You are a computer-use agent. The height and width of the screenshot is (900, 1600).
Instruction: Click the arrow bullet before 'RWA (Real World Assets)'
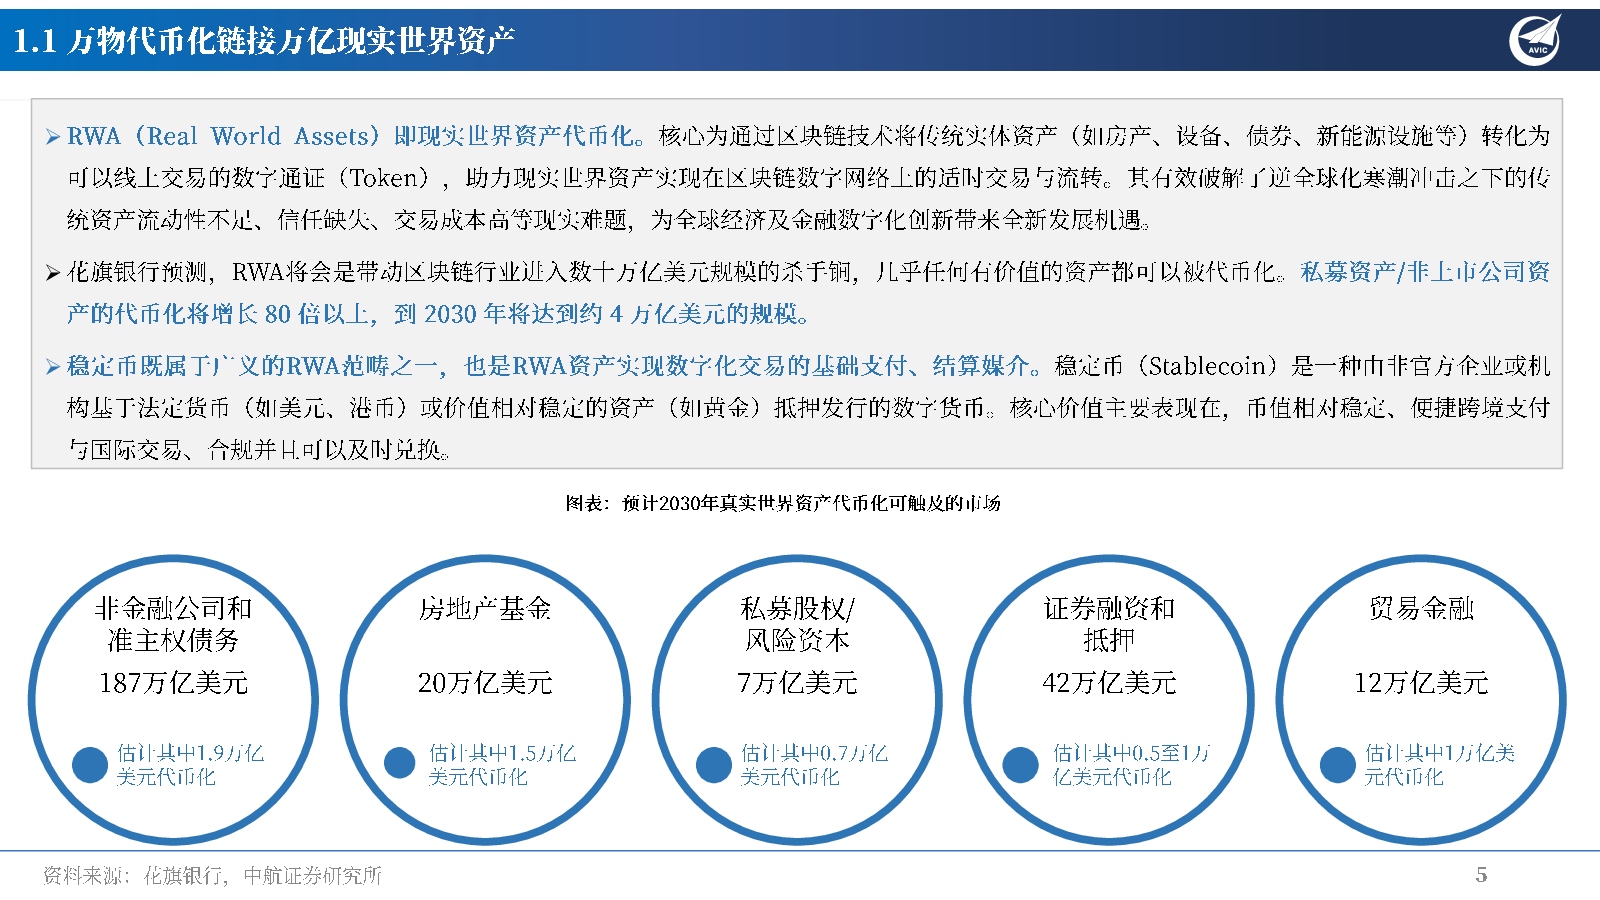(x=53, y=137)
